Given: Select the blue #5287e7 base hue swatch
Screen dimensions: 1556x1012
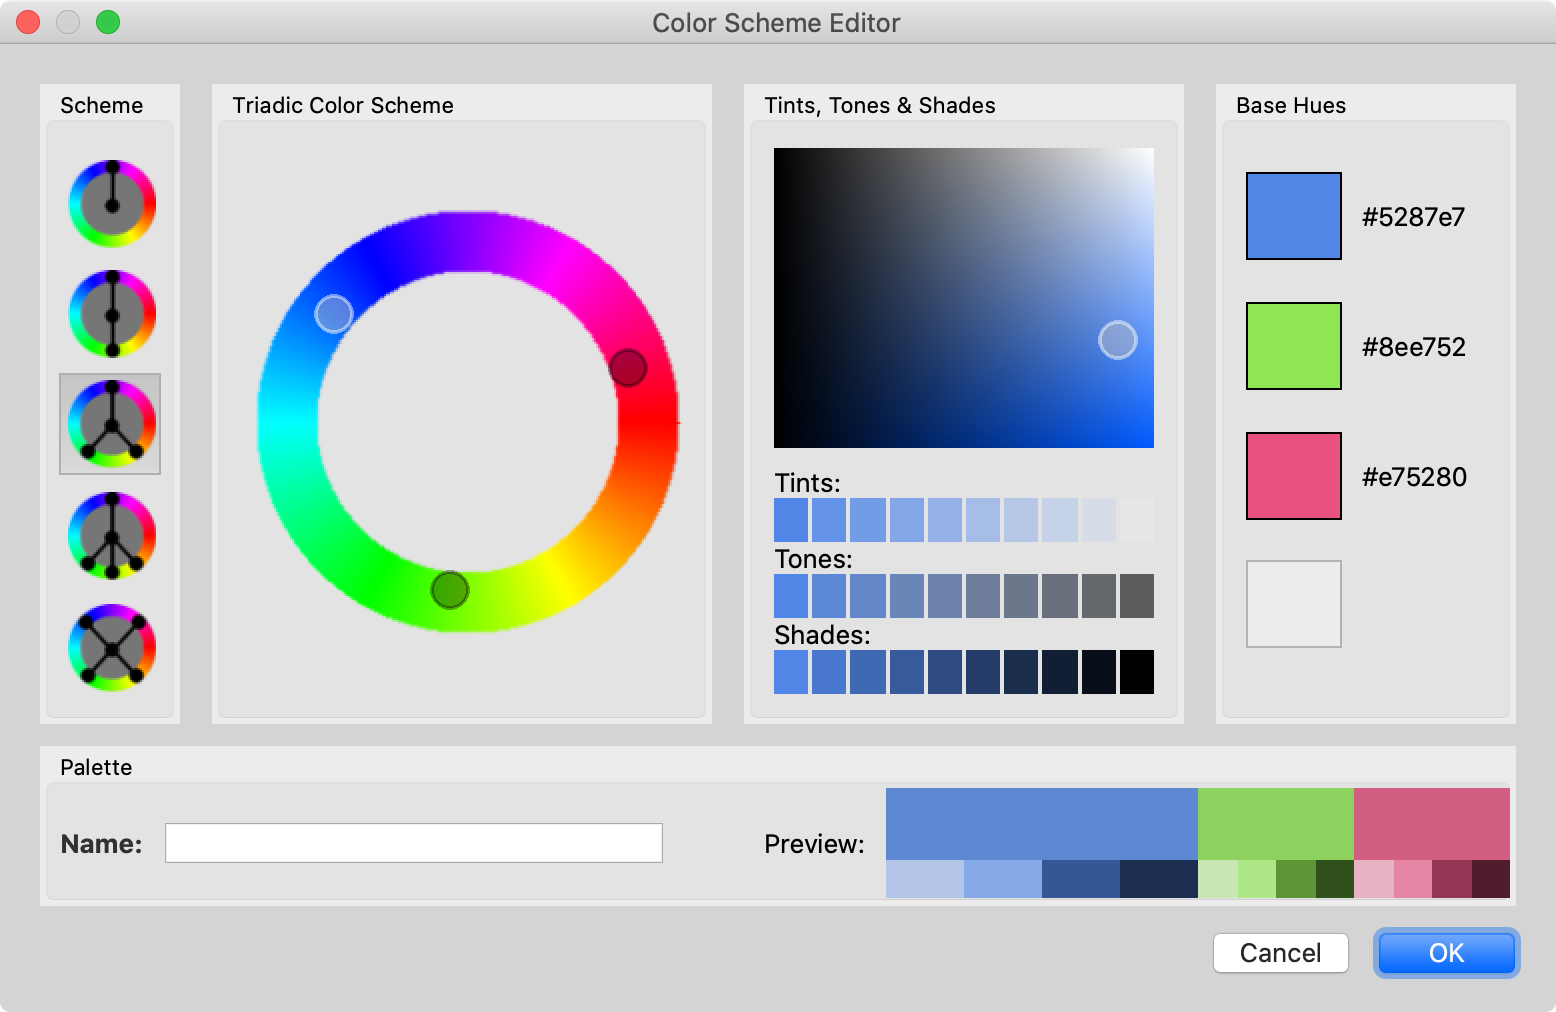Looking at the screenshot, I should pos(1293,216).
